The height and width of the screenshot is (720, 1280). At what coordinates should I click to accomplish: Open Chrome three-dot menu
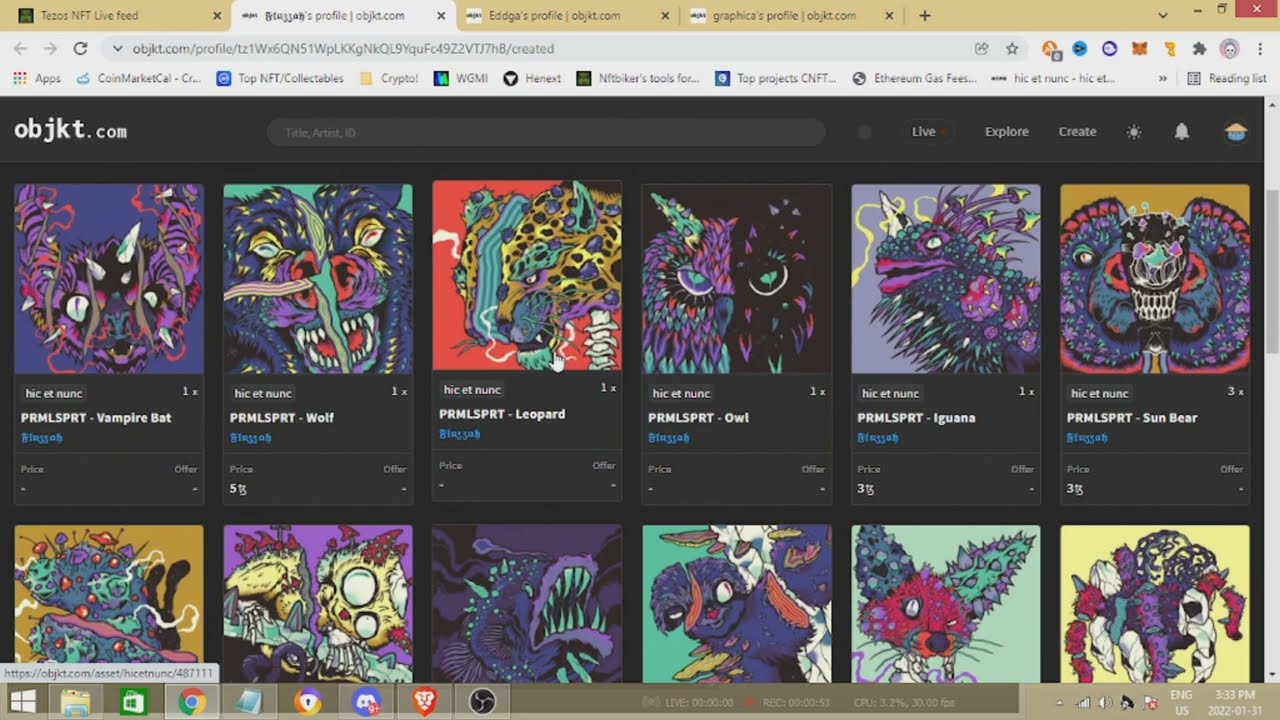click(1259, 48)
